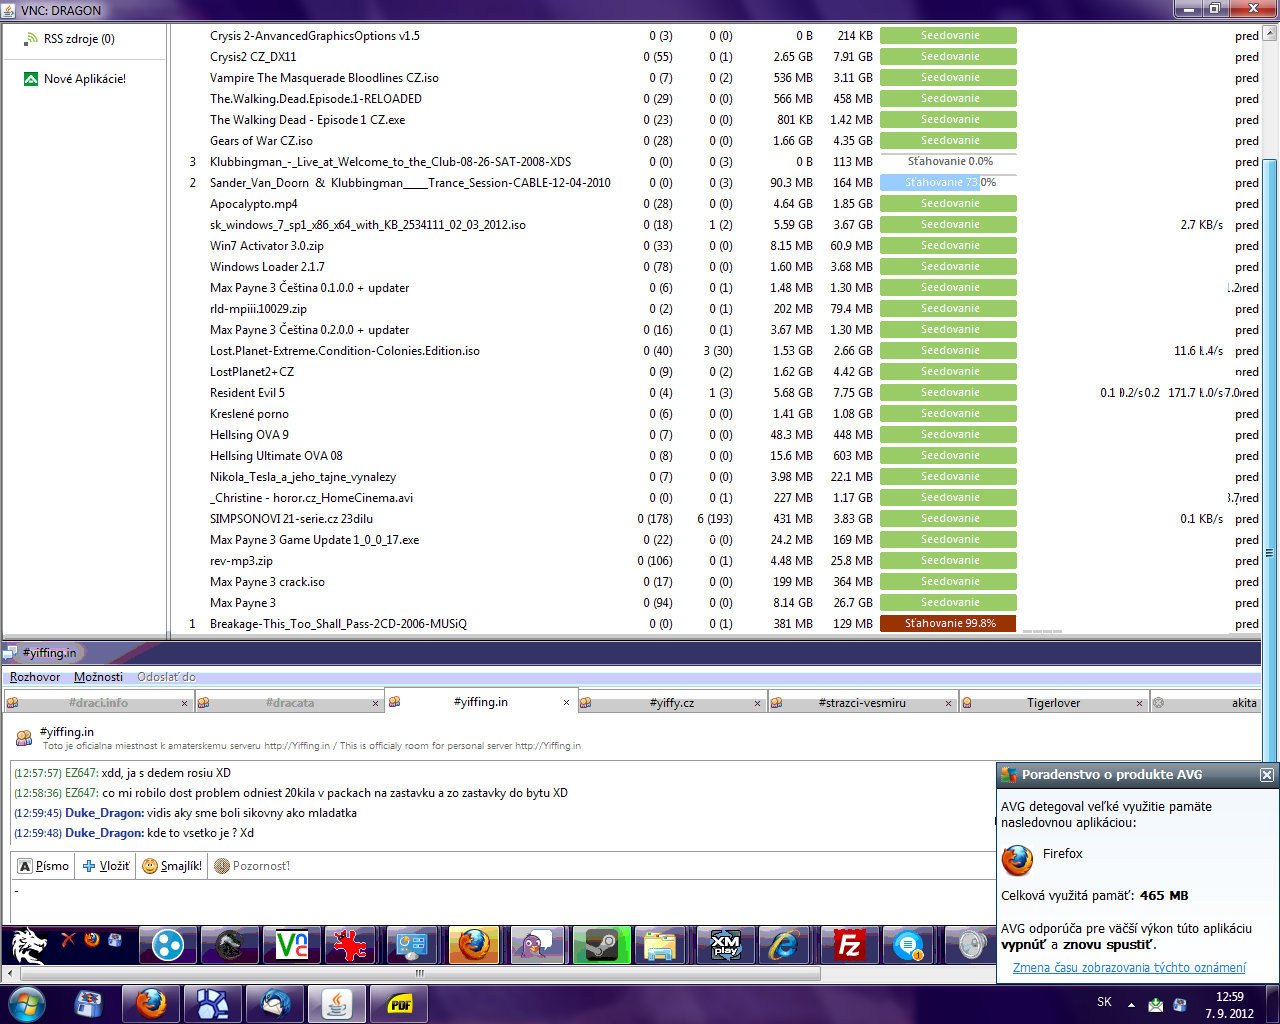Select torrent 'Windows Loader 2.1.7'
The width and height of the screenshot is (1280, 1024).
(x=267, y=267)
